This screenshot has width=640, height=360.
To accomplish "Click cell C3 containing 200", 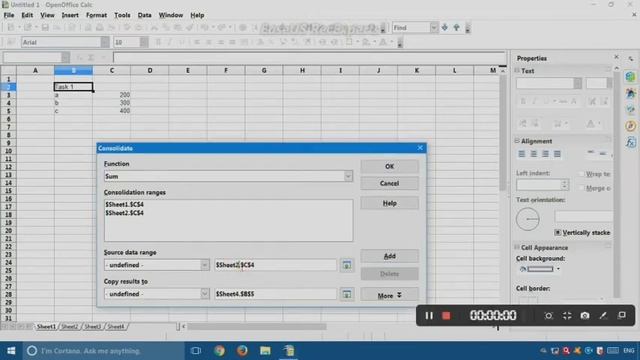I will tap(111, 95).
